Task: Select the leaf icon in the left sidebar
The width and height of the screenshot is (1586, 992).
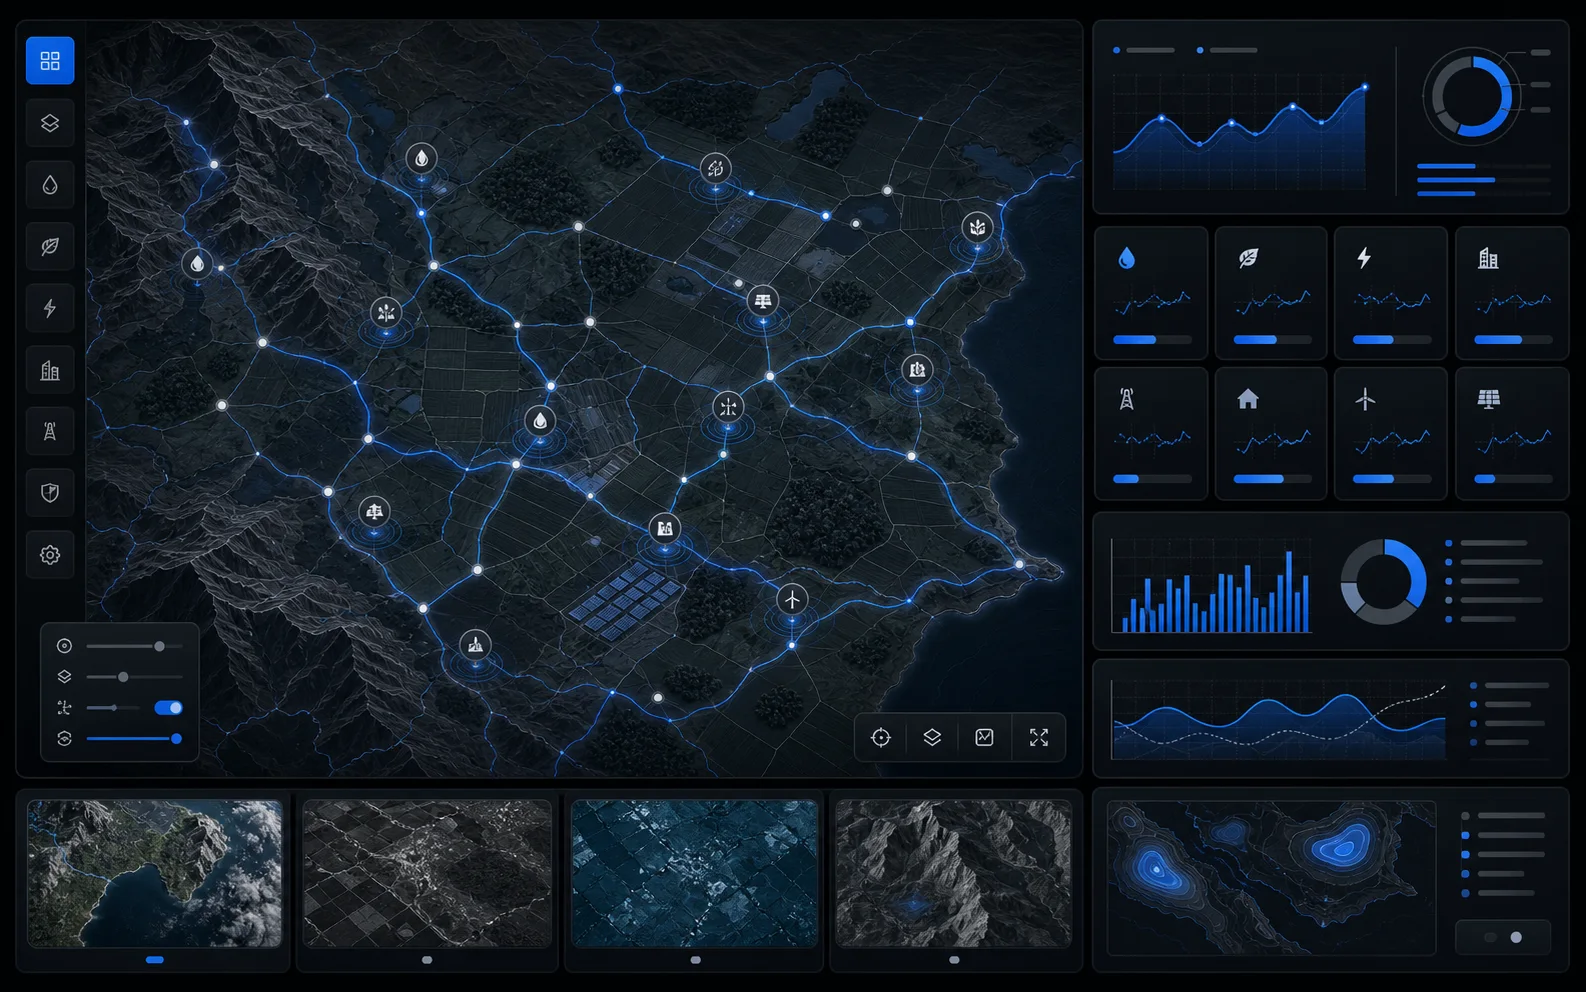Action: pyautogui.click(x=50, y=246)
